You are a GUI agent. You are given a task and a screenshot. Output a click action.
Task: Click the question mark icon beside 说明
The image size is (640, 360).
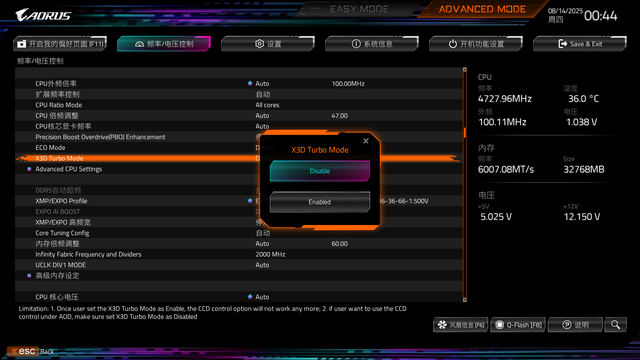click(x=567, y=325)
